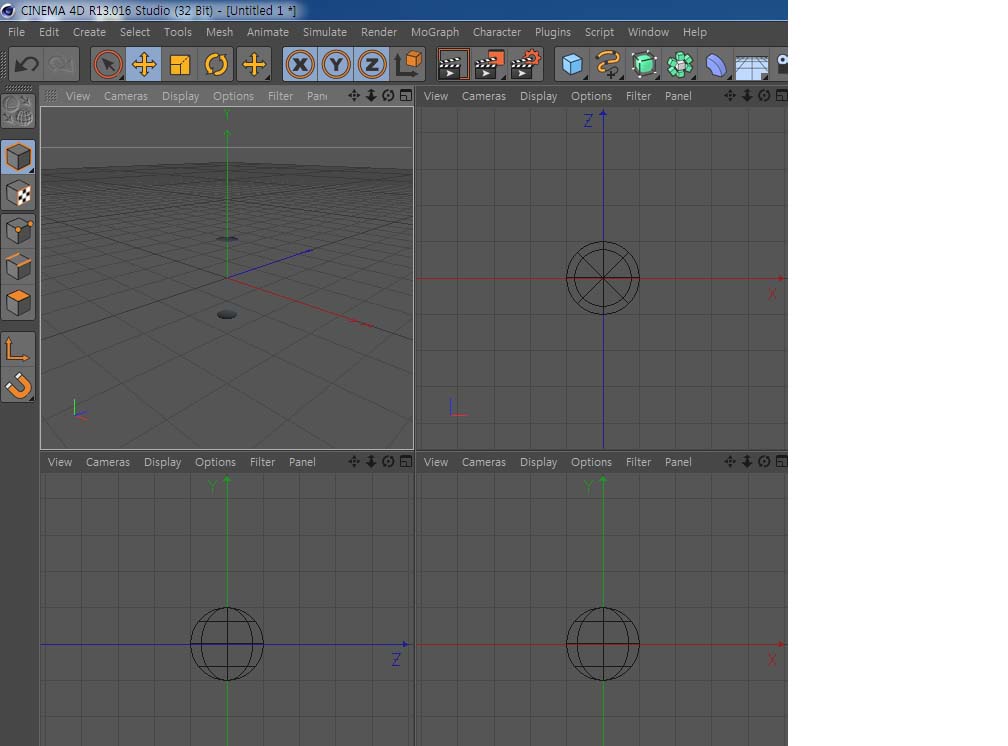Activate the Move tool

pyautogui.click(x=144, y=64)
